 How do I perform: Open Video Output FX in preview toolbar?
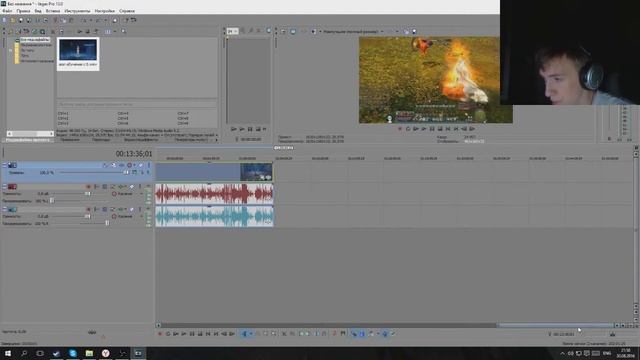point(304,31)
